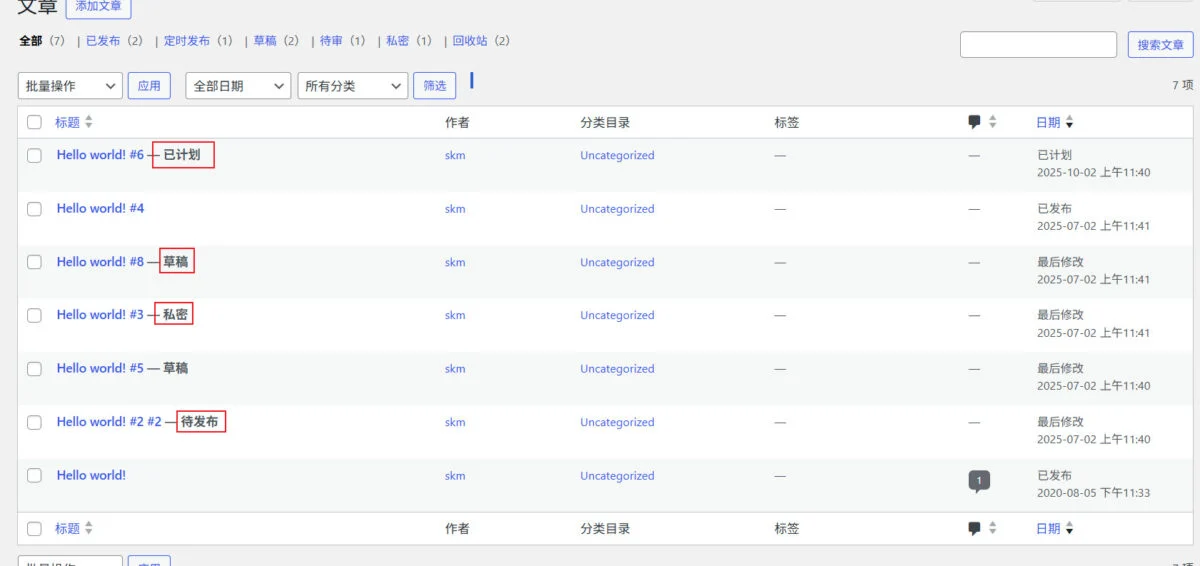Toggle the select-all checkbox in table header
Screen dimensions: 1200x566
[34, 122]
